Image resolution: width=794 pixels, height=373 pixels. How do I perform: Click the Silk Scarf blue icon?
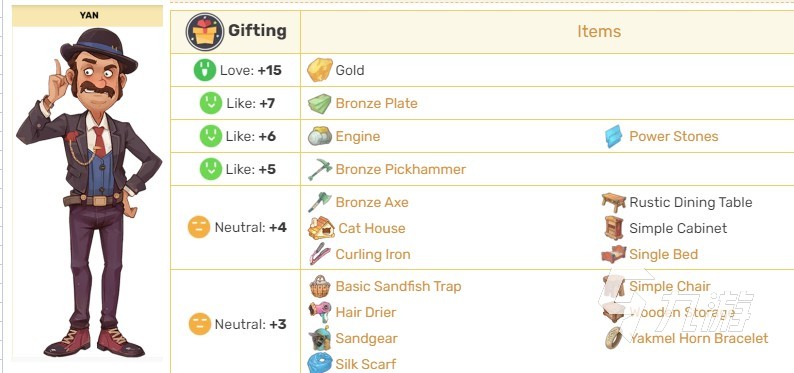coord(320,363)
